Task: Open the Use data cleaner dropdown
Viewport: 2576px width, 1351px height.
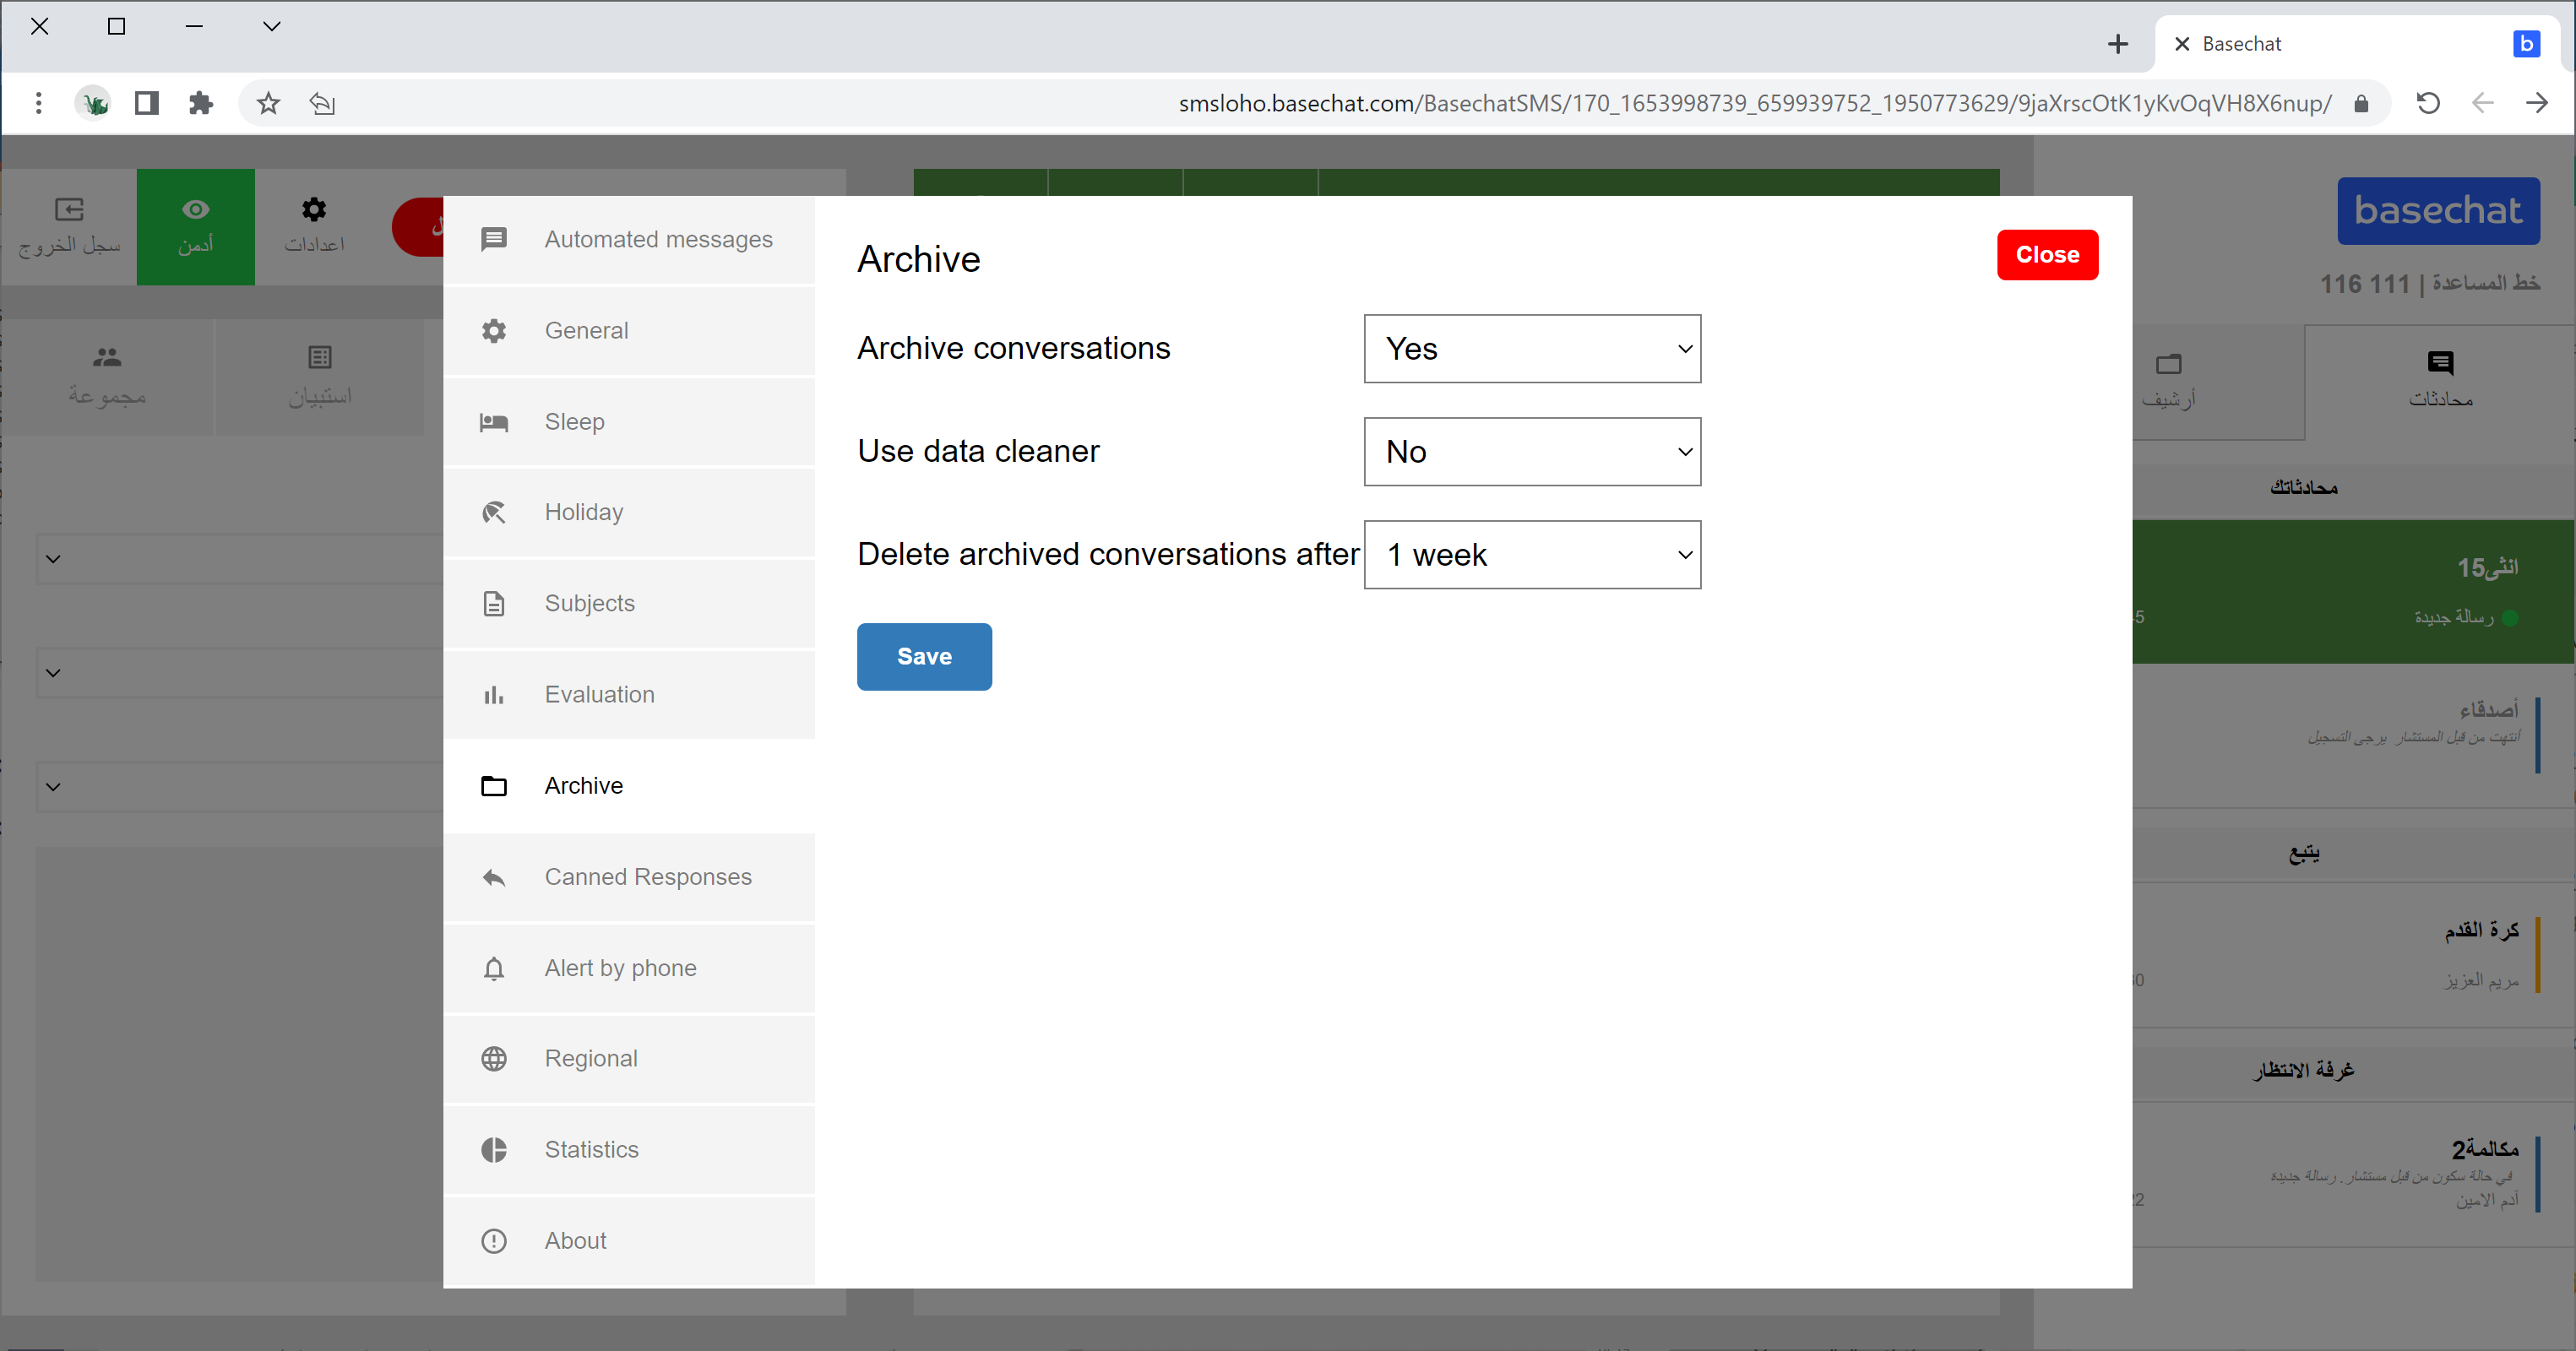Action: click(1532, 452)
